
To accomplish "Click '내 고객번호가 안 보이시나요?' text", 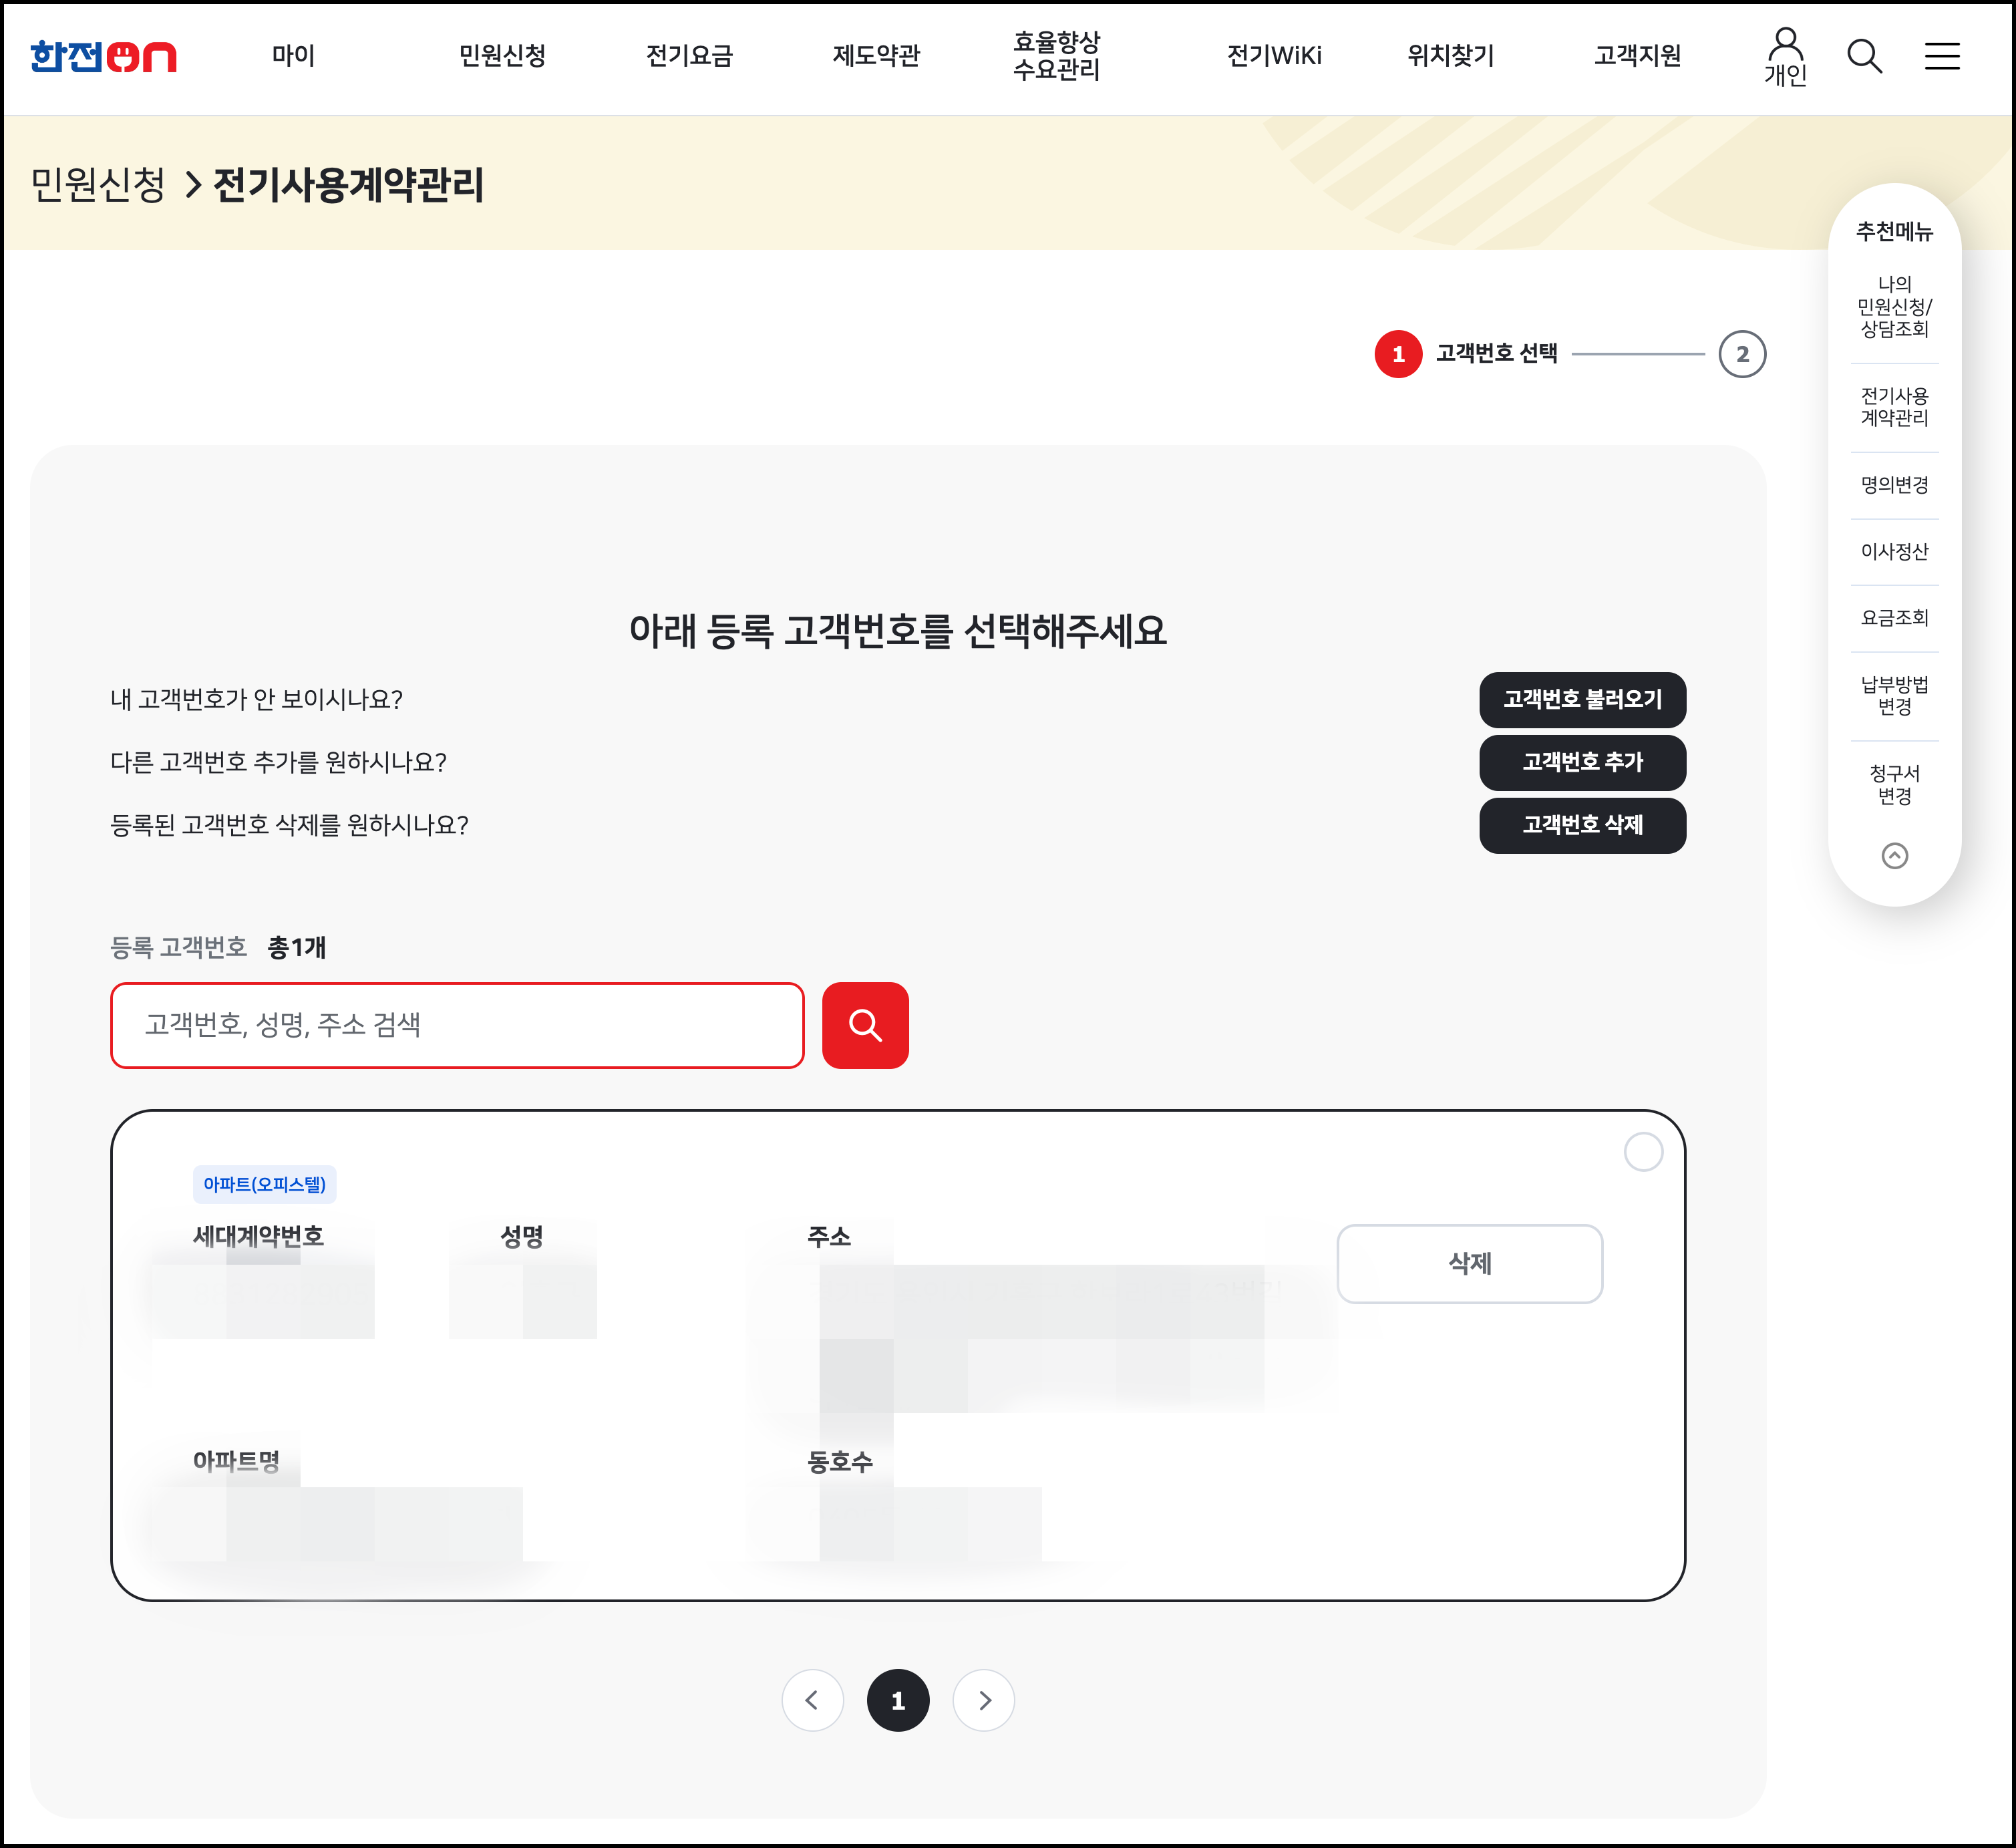I will (256, 700).
